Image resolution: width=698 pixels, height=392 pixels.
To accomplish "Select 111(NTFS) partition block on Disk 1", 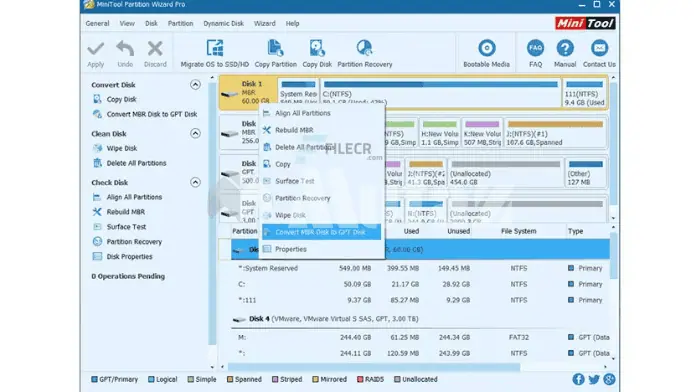I will click(x=584, y=93).
